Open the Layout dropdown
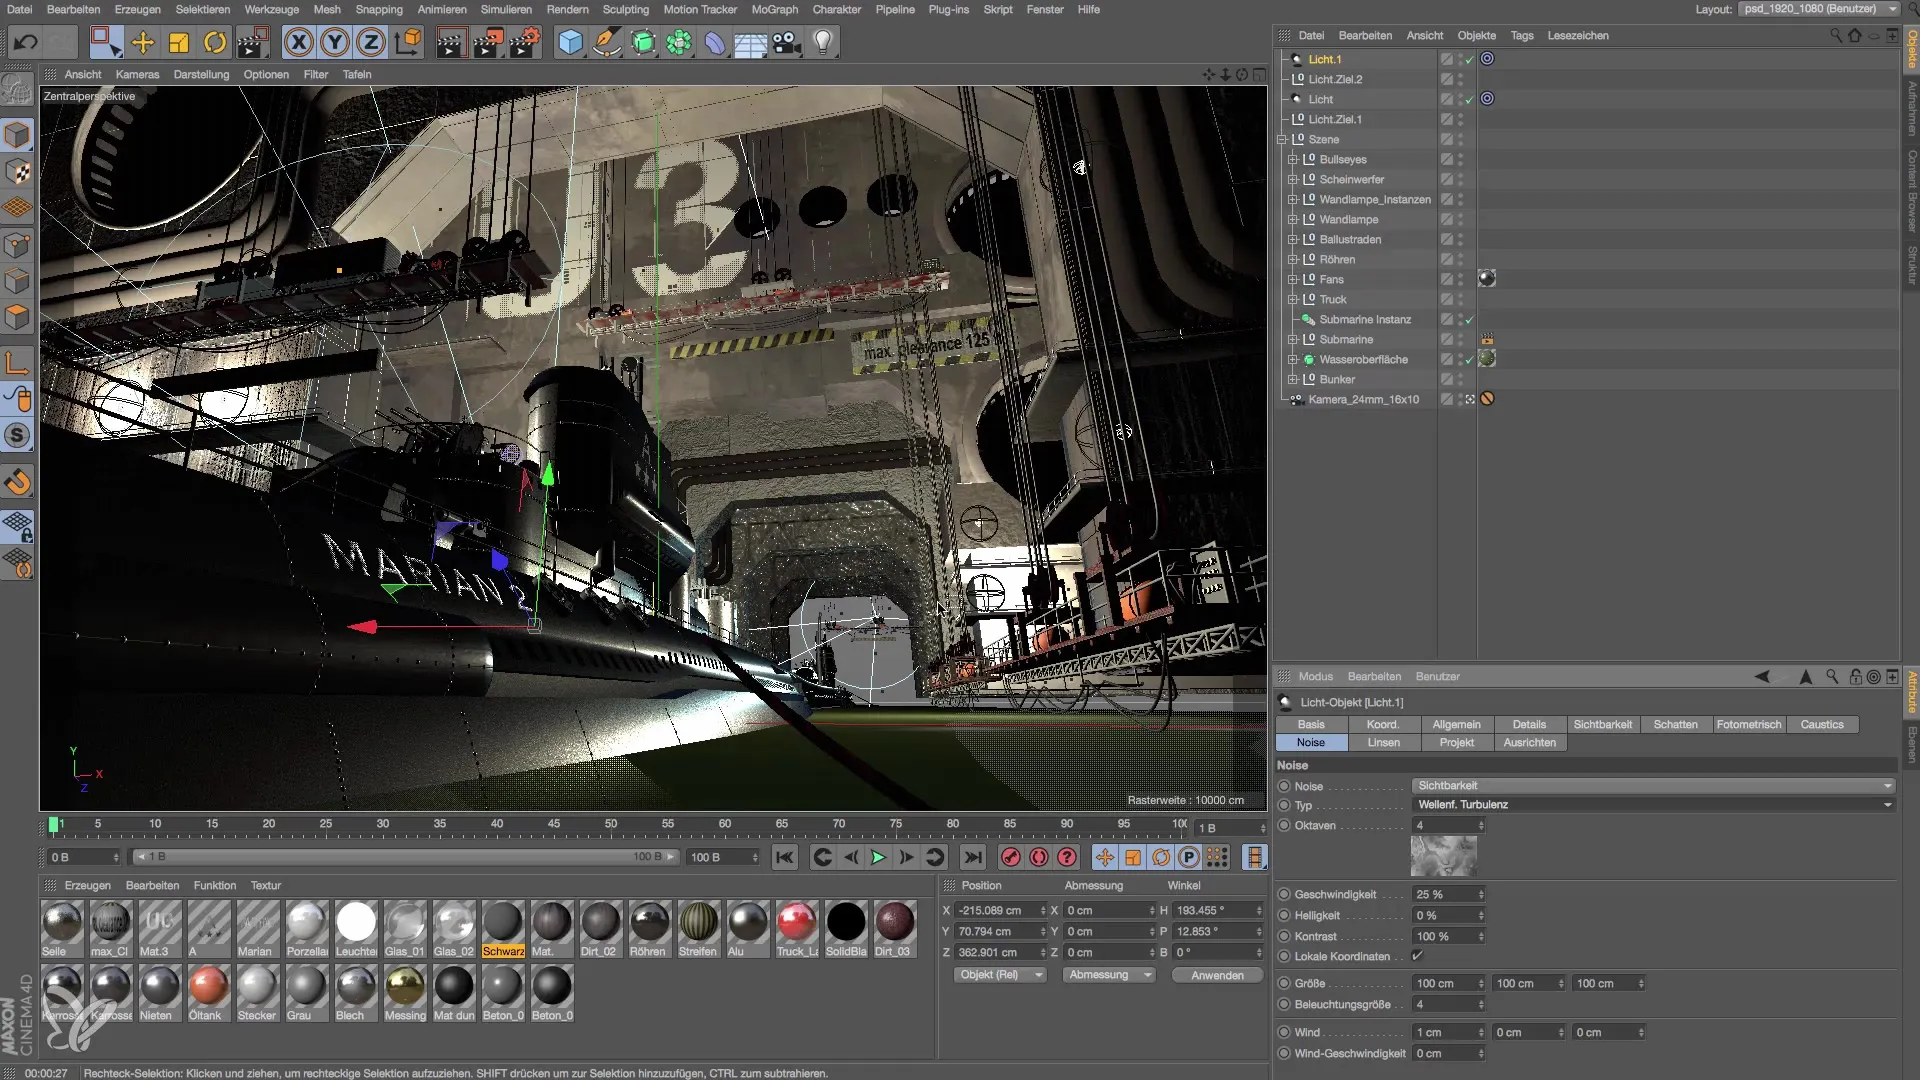Screen dimensions: 1920x1080 point(1819,9)
